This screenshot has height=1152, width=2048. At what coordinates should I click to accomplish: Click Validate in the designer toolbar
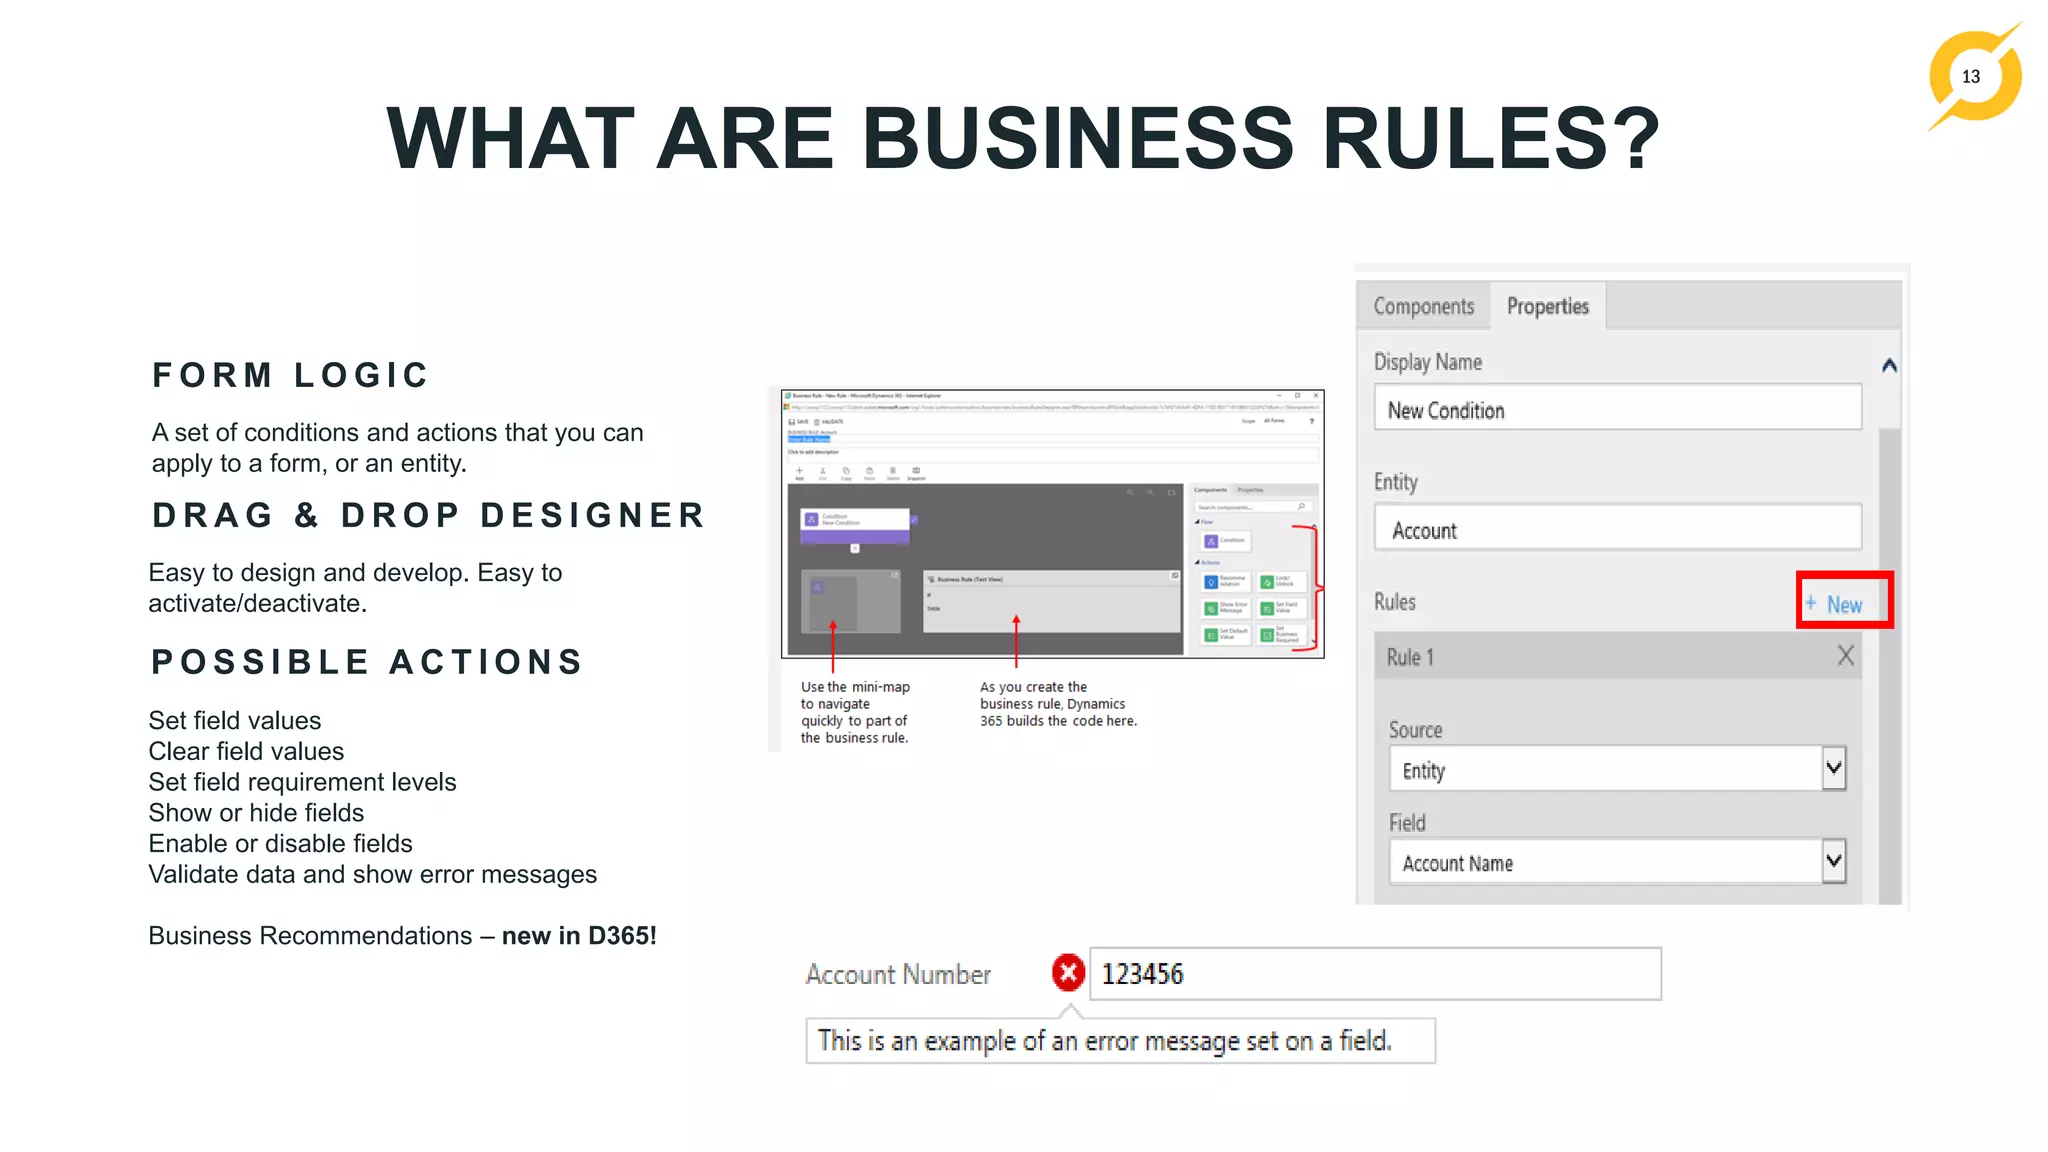pyautogui.click(x=828, y=422)
